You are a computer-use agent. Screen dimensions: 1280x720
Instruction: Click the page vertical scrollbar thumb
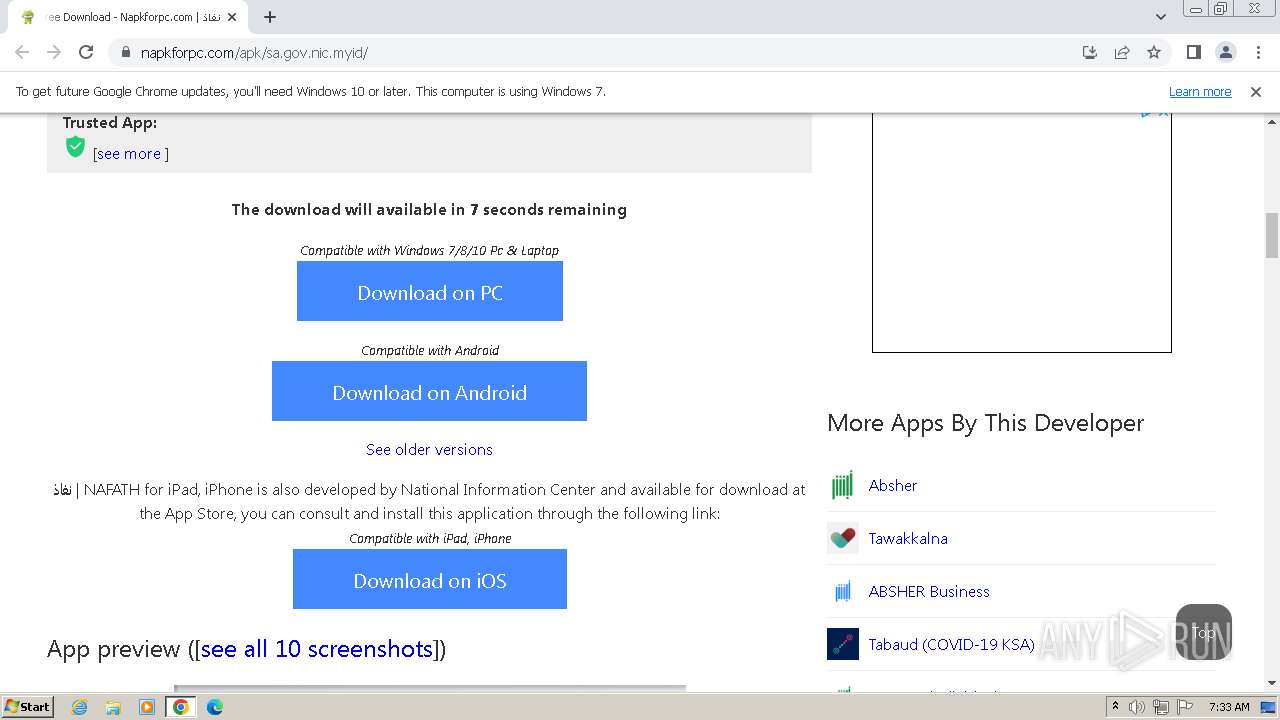(1272, 235)
